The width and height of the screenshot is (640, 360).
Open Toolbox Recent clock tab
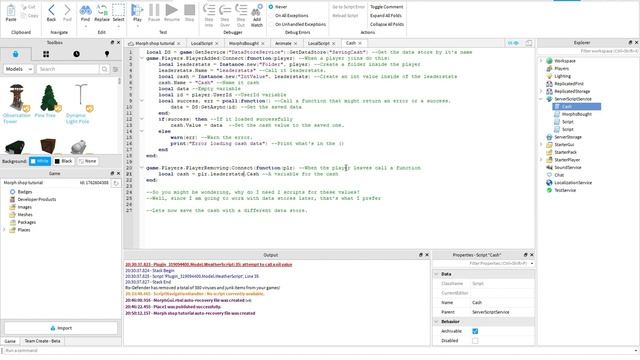[76, 54]
